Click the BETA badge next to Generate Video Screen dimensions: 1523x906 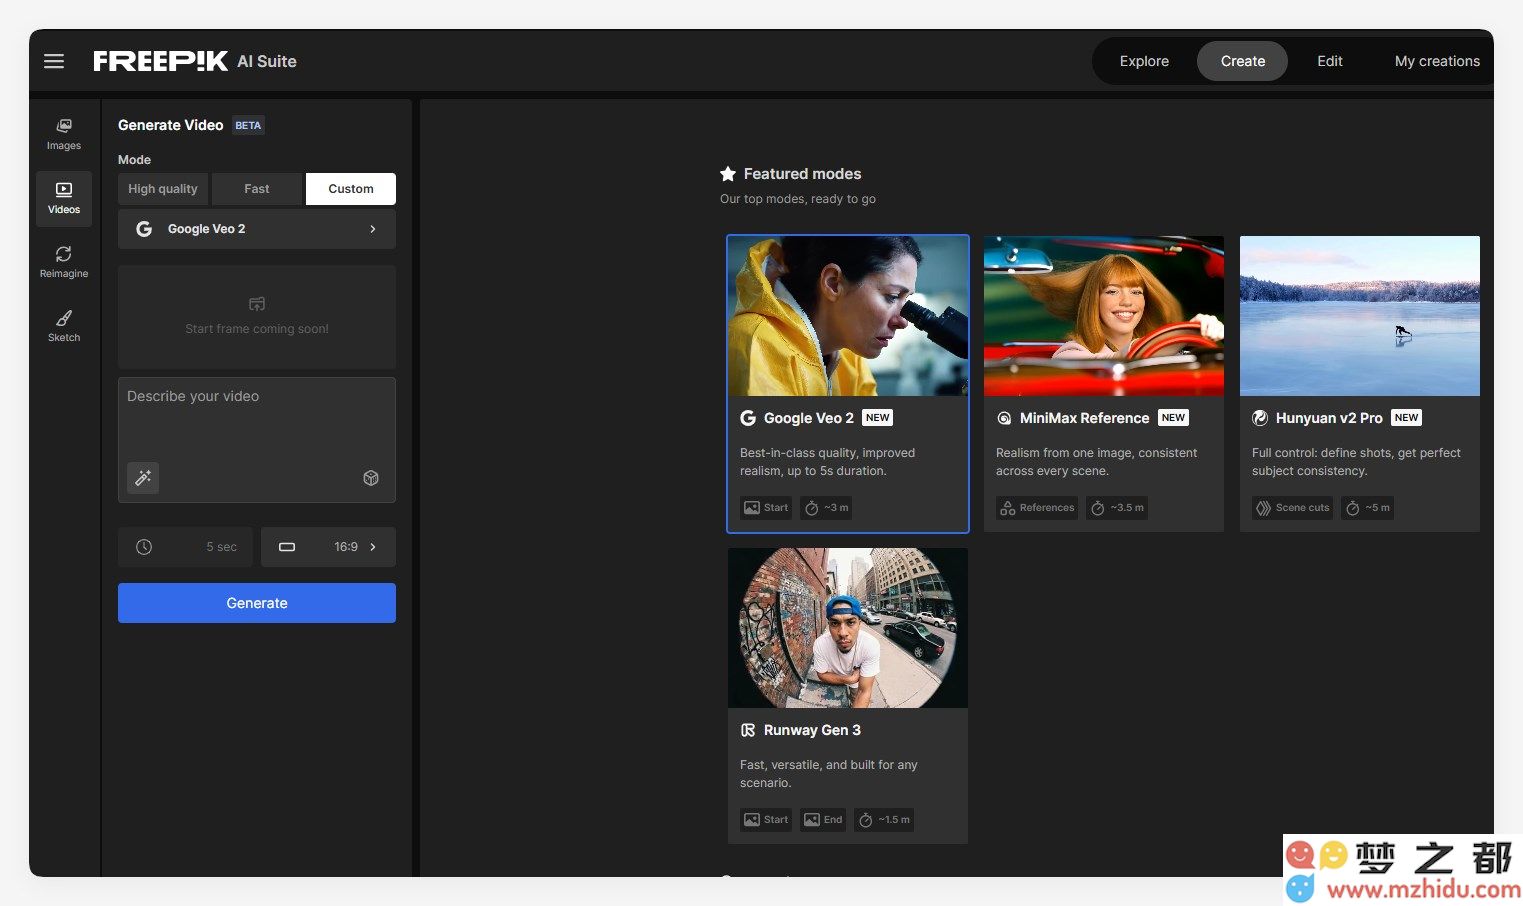coord(248,125)
